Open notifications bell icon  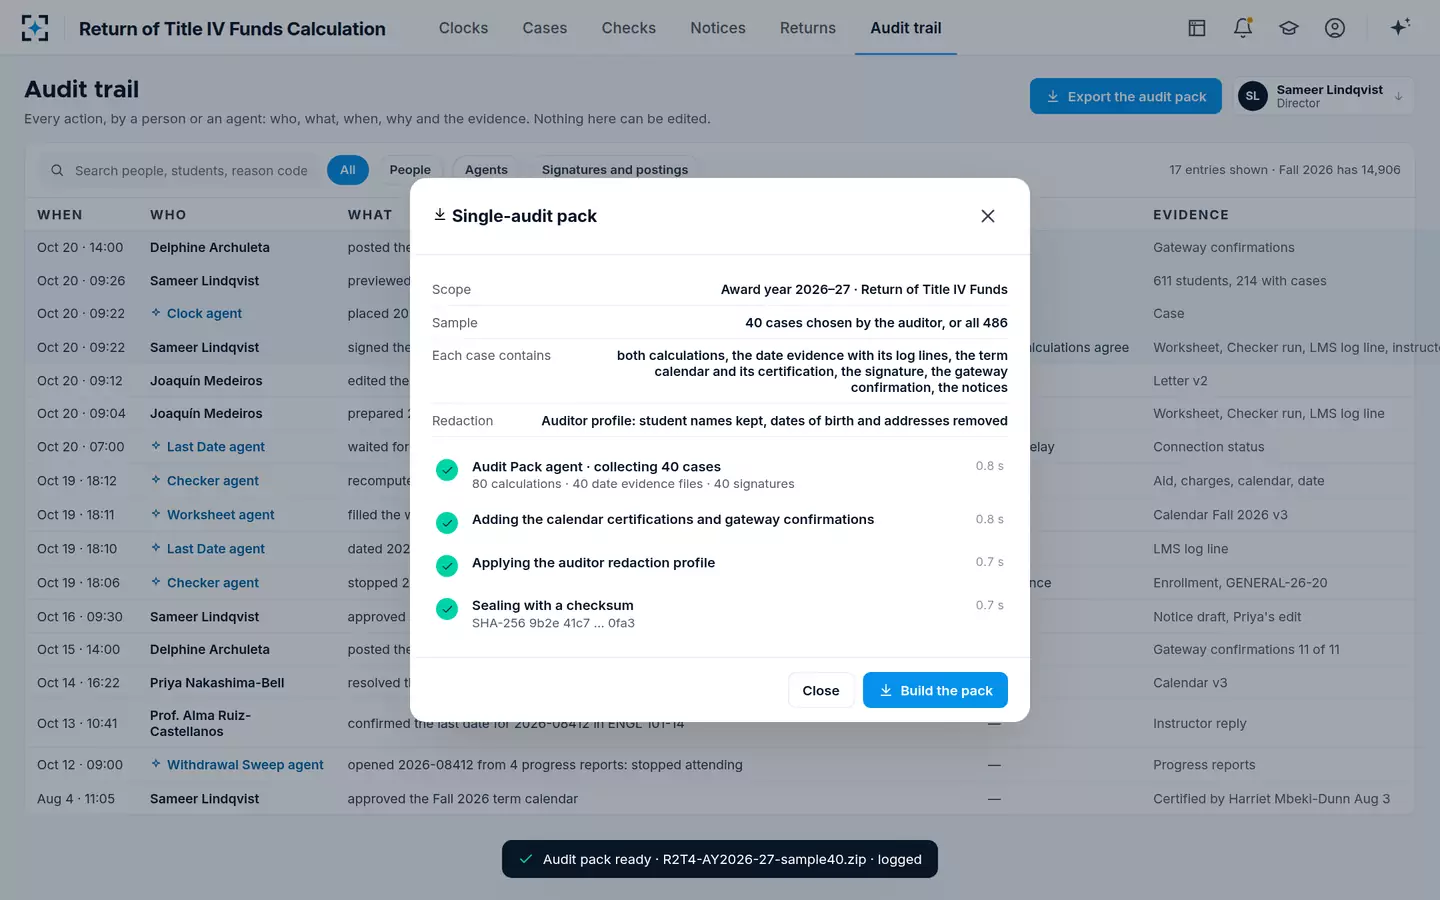tap(1243, 28)
